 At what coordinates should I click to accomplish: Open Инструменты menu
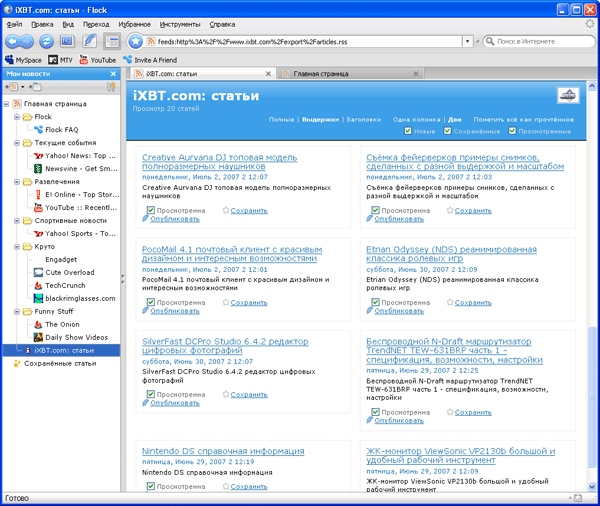pos(180,24)
